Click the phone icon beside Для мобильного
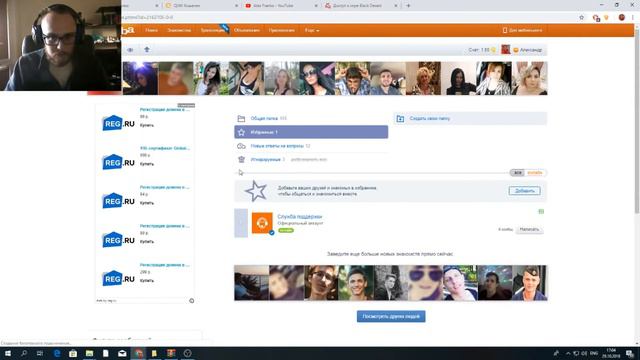 click(505, 30)
